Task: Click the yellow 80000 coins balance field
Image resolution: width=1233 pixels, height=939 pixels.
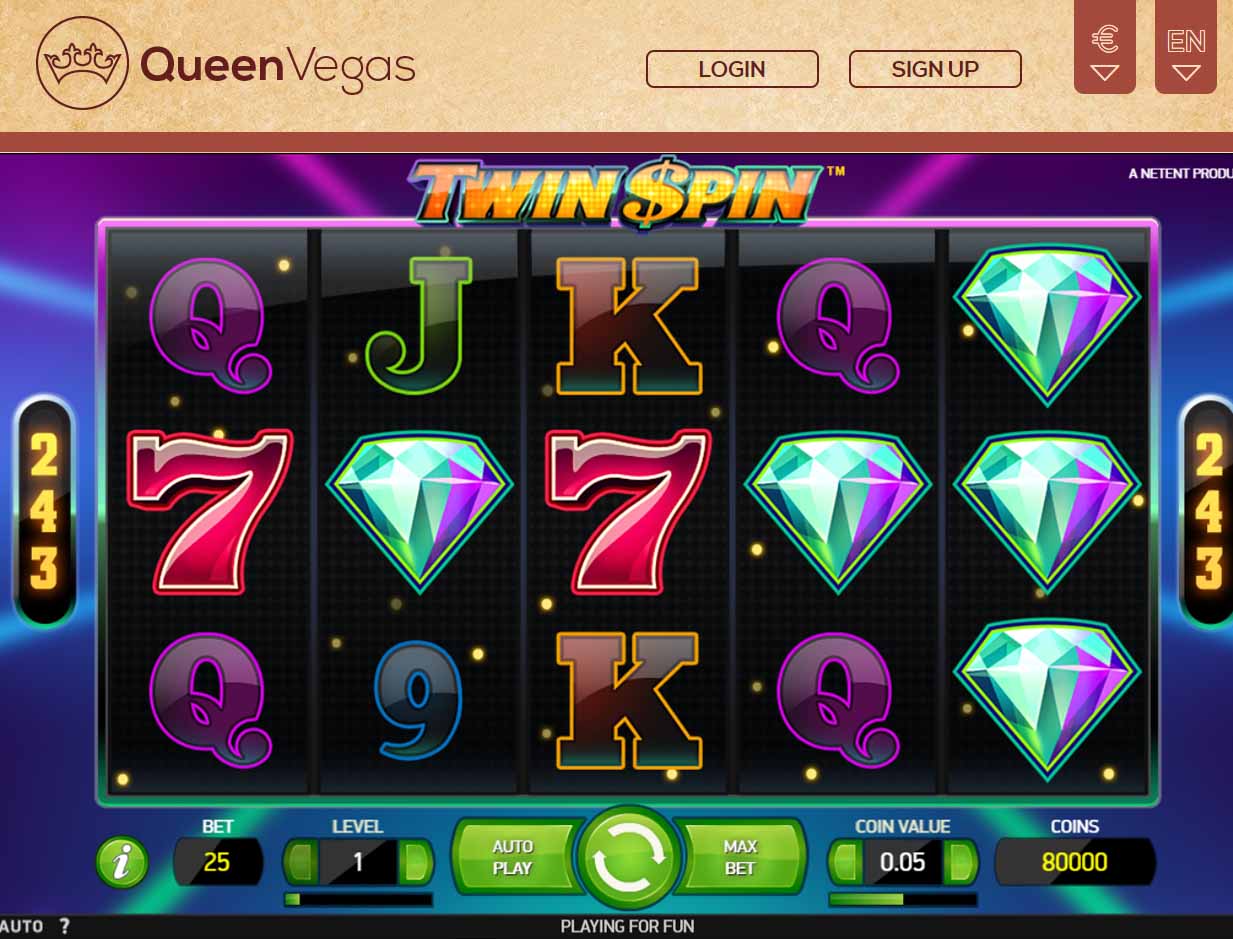Action: (1075, 862)
